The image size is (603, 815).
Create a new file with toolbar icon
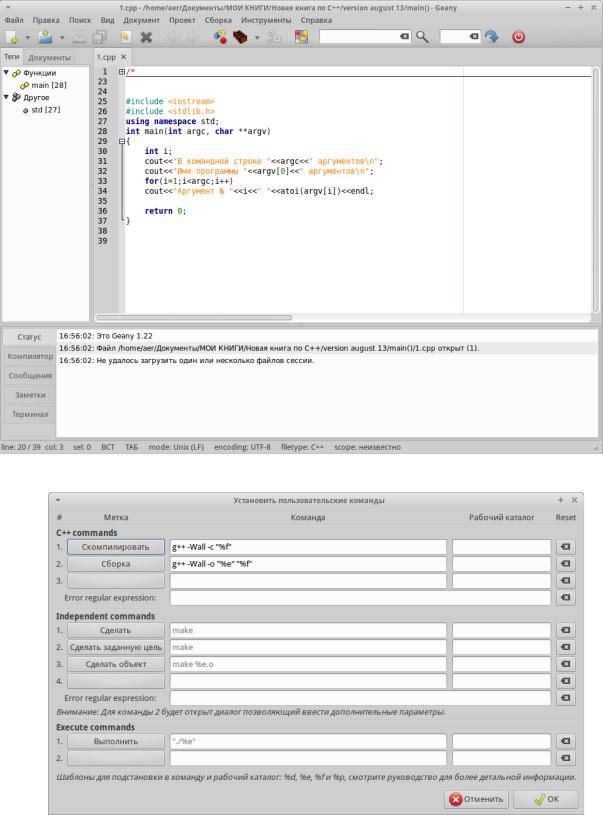pos(12,37)
